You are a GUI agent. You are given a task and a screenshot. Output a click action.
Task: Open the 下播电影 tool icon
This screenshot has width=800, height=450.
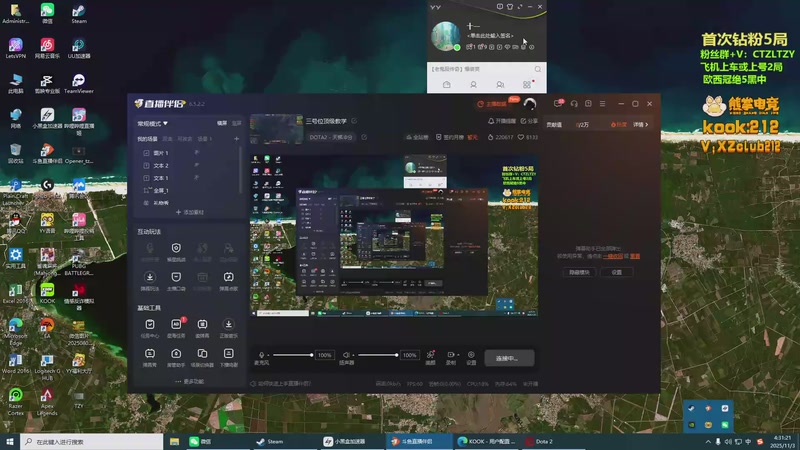pos(229,357)
